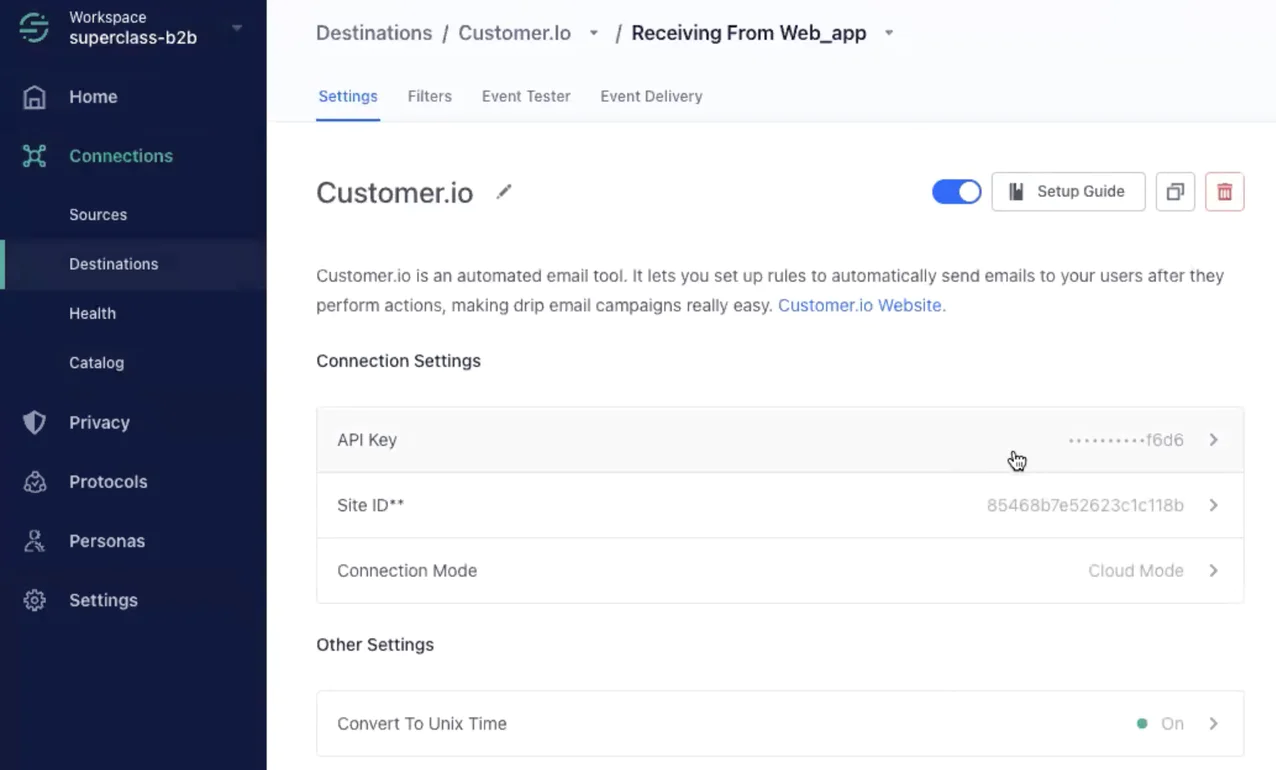Click the Connections nodes icon

(x=34, y=156)
